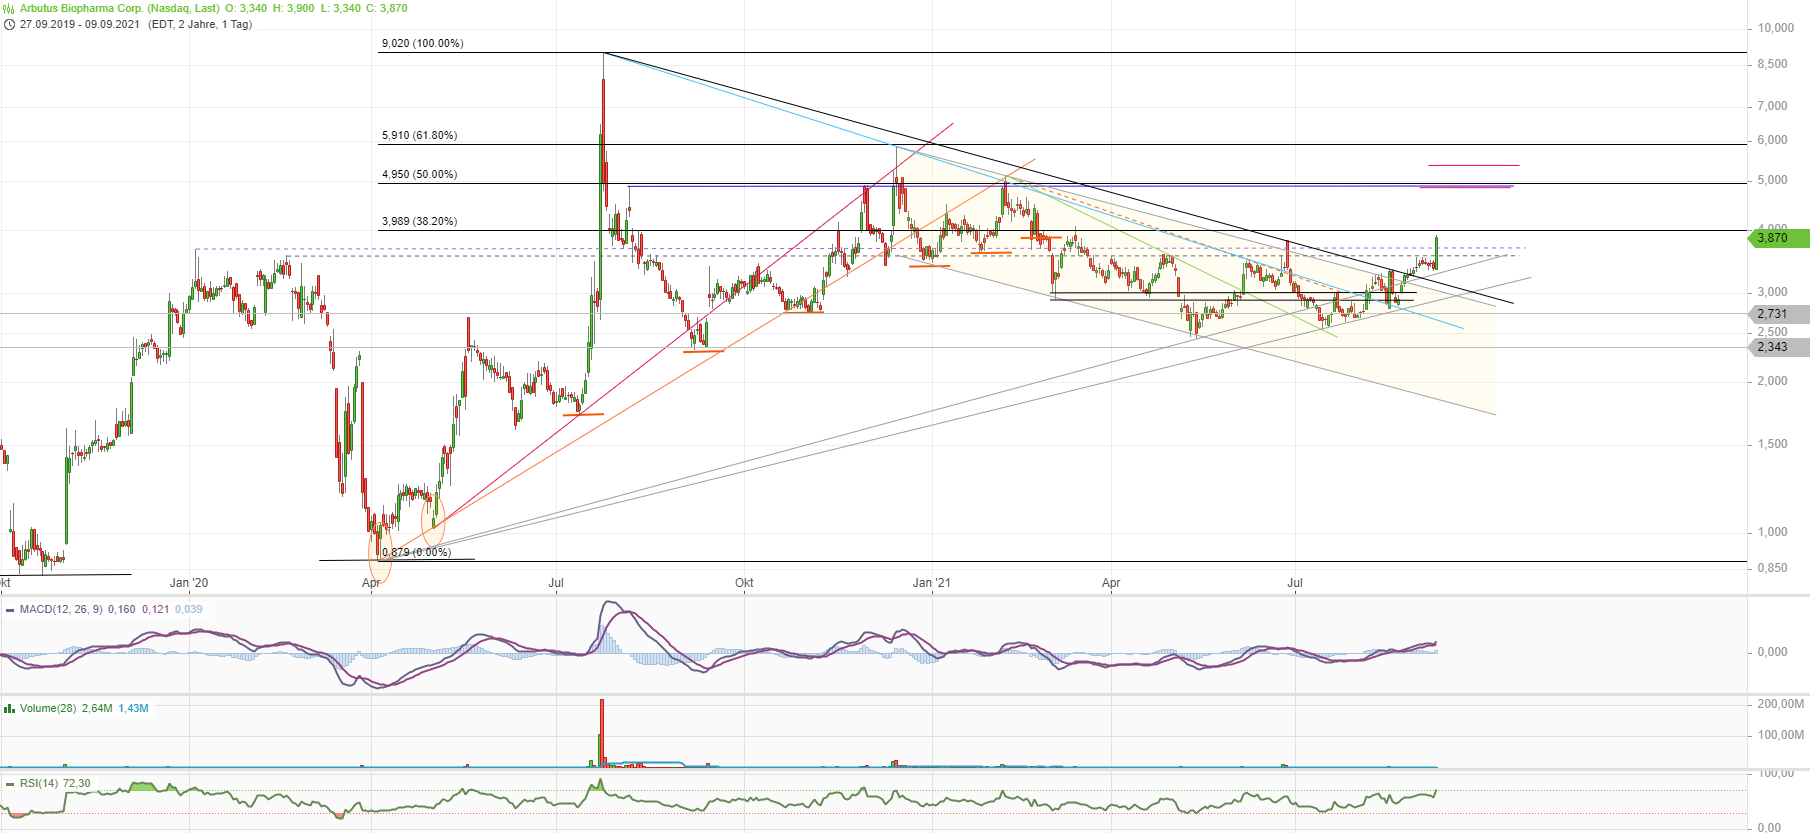
Task: Click the Jan '20 marker on time axis
Action: pos(189,582)
